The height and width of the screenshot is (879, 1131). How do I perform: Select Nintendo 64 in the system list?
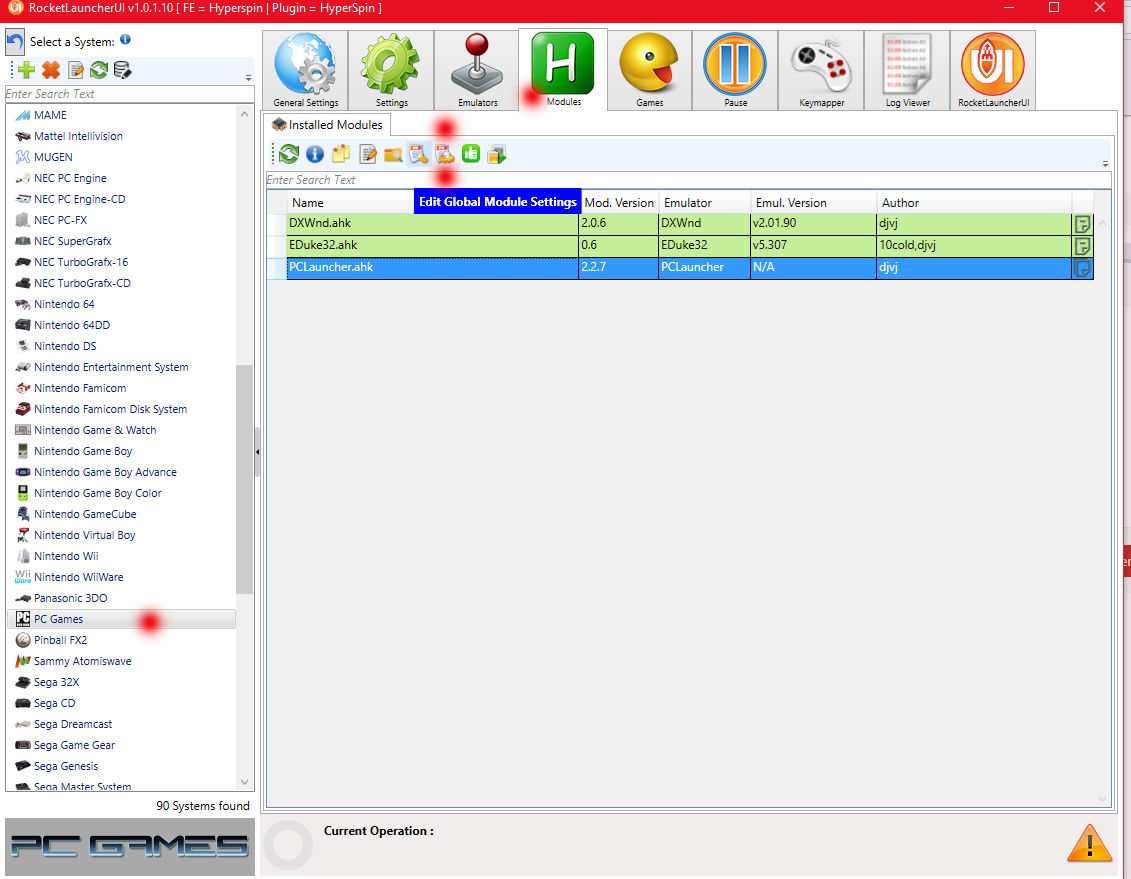(64, 304)
